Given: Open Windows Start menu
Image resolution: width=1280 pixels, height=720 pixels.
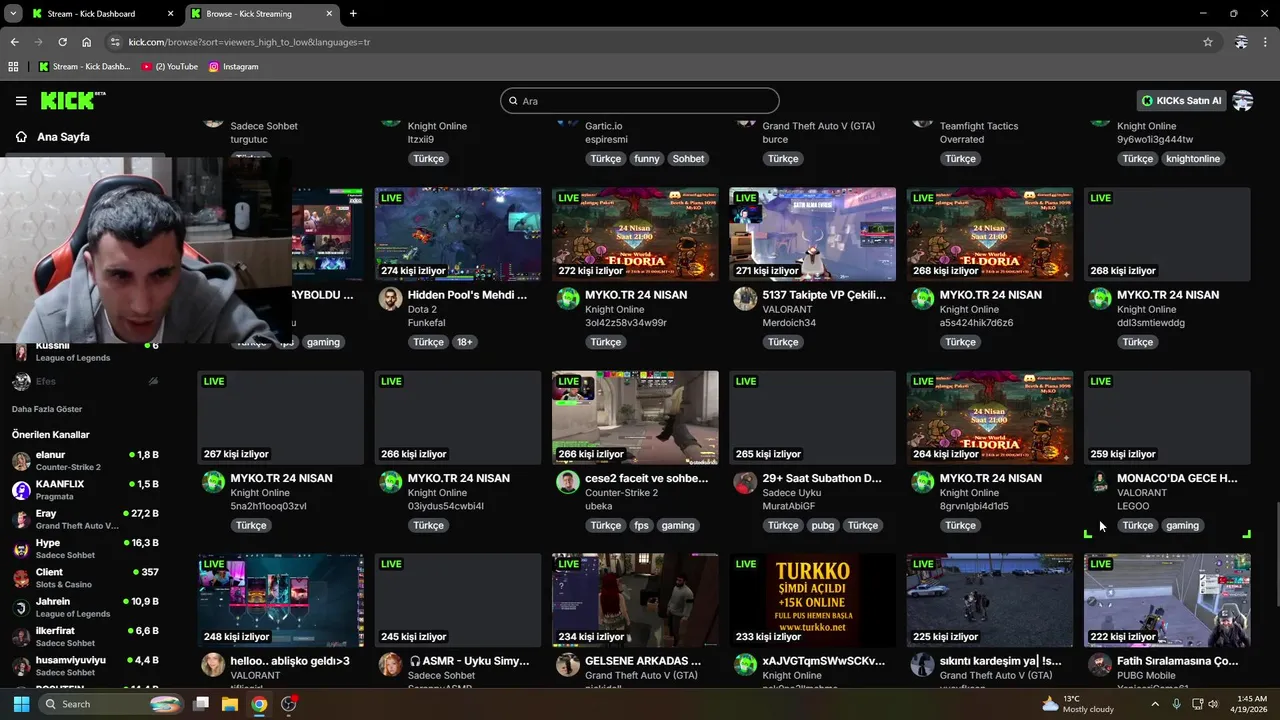Looking at the screenshot, I should click(21, 704).
